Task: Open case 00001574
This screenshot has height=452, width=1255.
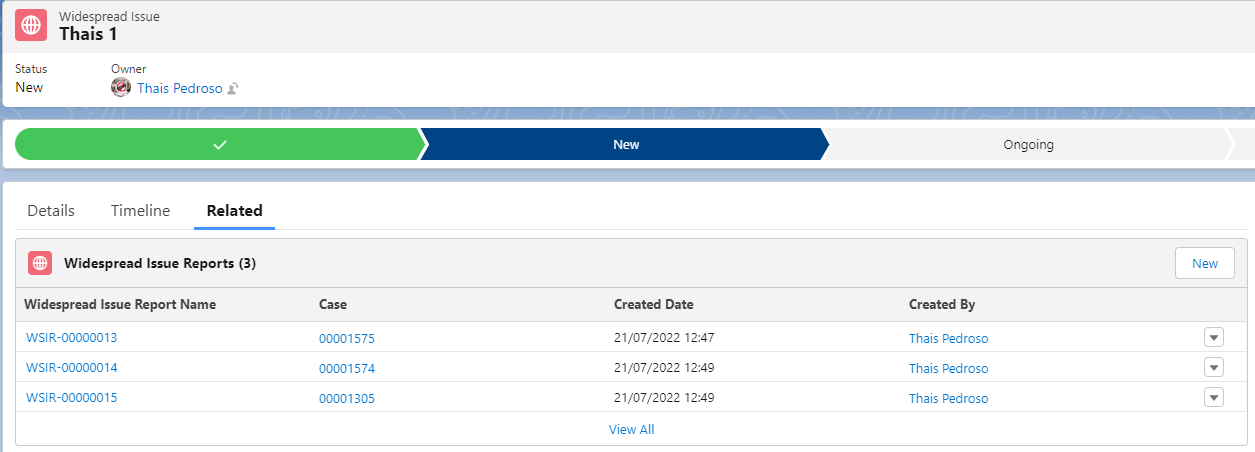Action: point(347,369)
